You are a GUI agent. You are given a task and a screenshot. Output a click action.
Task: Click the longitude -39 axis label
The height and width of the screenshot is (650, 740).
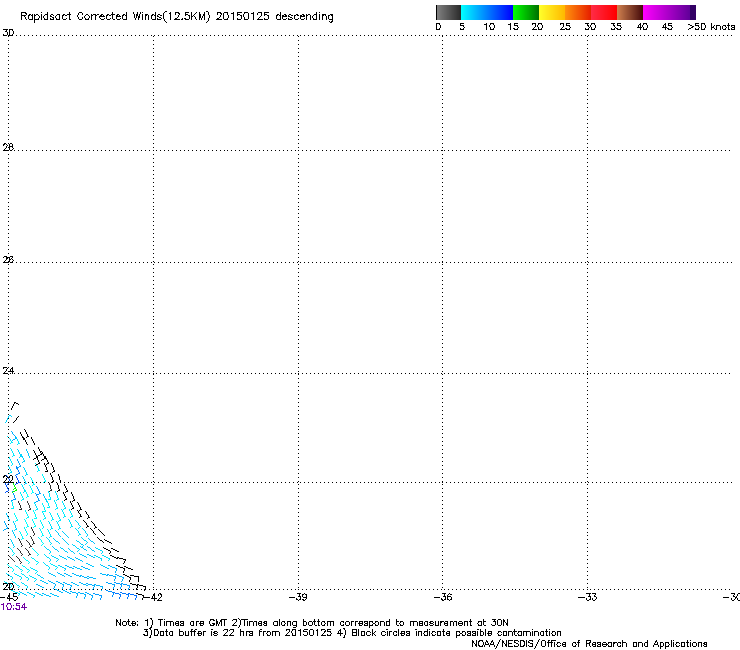(x=298, y=597)
